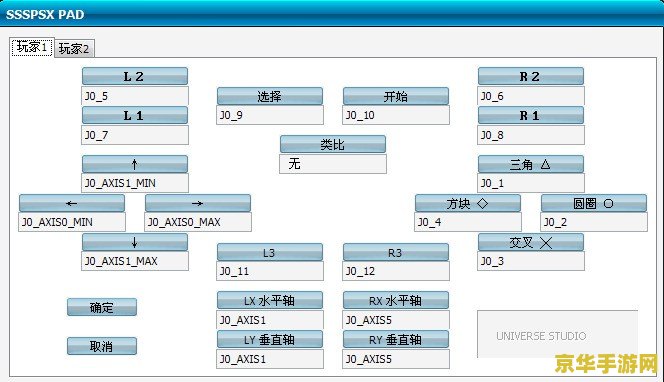Click the R 2 mapping button
The width and height of the screenshot is (664, 382).
(531, 76)
